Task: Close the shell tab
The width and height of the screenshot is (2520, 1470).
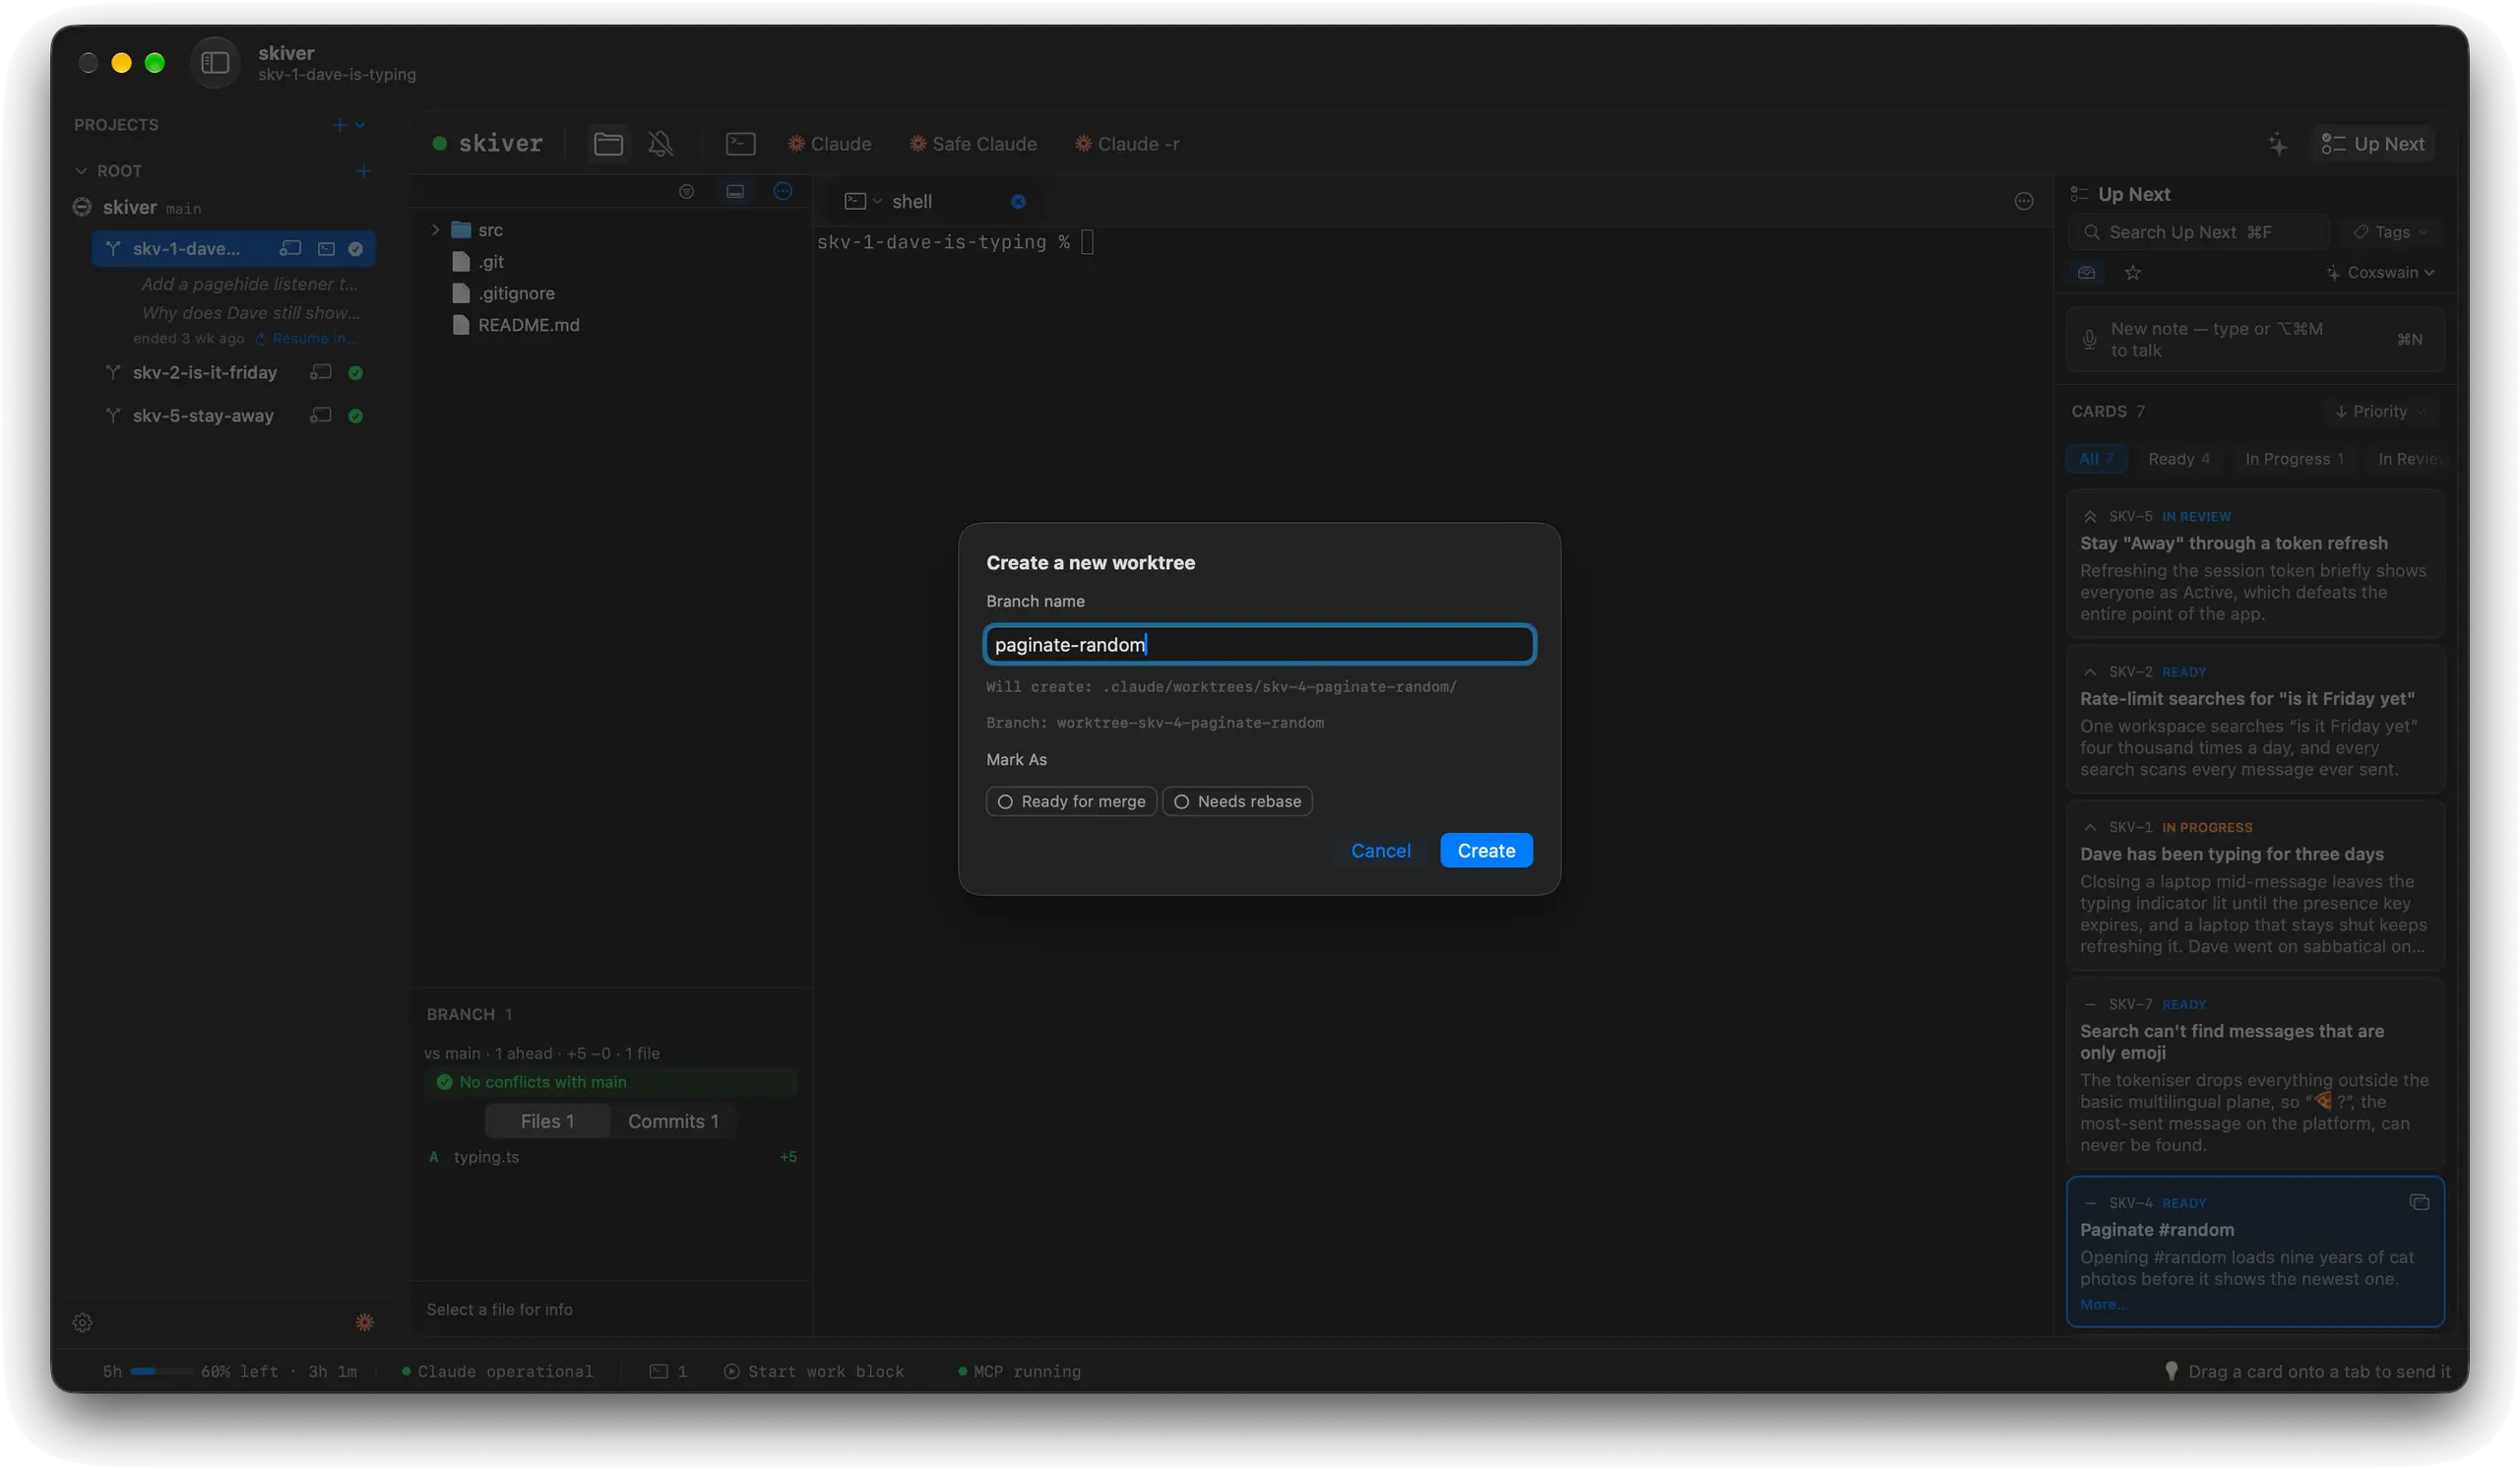Action: 1018,201
